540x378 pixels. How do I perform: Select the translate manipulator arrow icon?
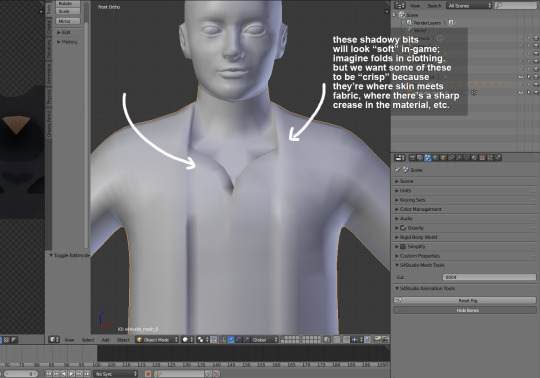click(x=231, y=340)
